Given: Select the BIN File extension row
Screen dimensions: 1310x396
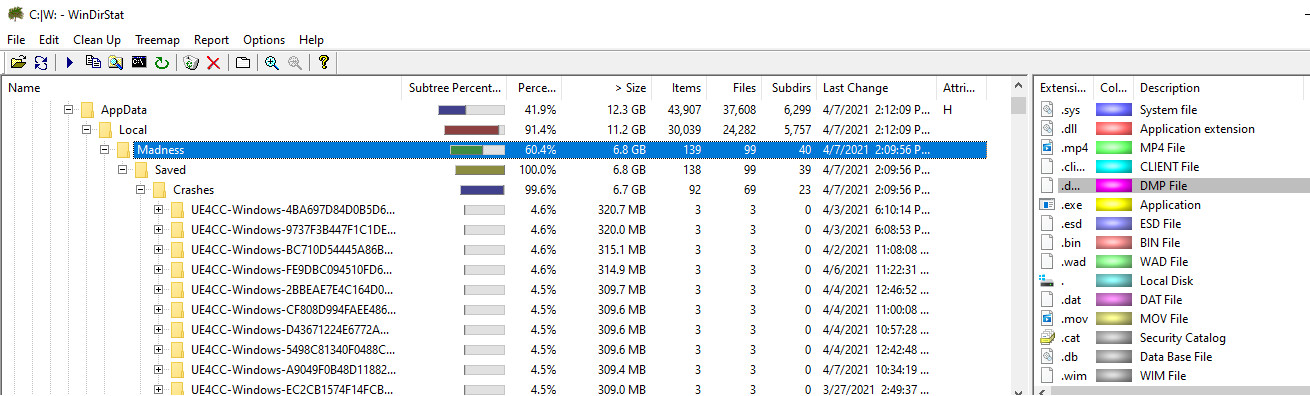Looking at the screenshot, I should click(x=1171, y=243).
